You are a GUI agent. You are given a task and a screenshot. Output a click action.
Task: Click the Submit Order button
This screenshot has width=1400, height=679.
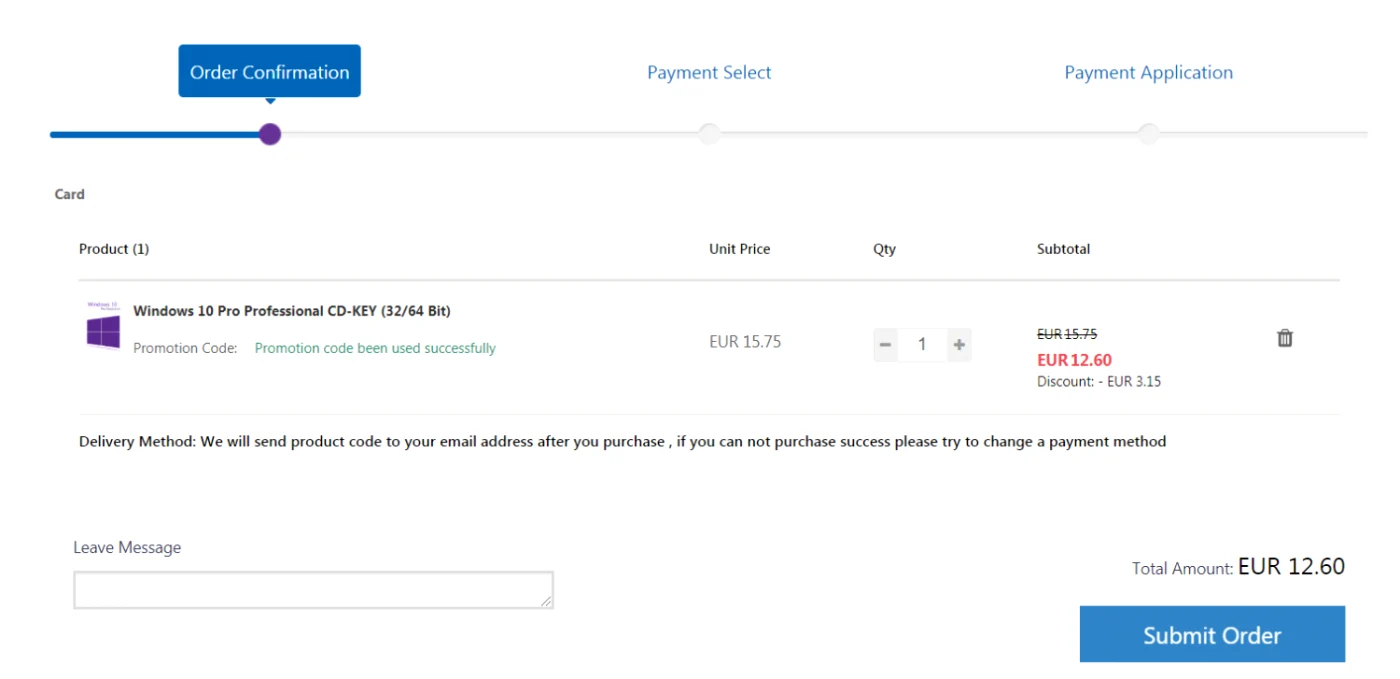(x=1212, y=634)
